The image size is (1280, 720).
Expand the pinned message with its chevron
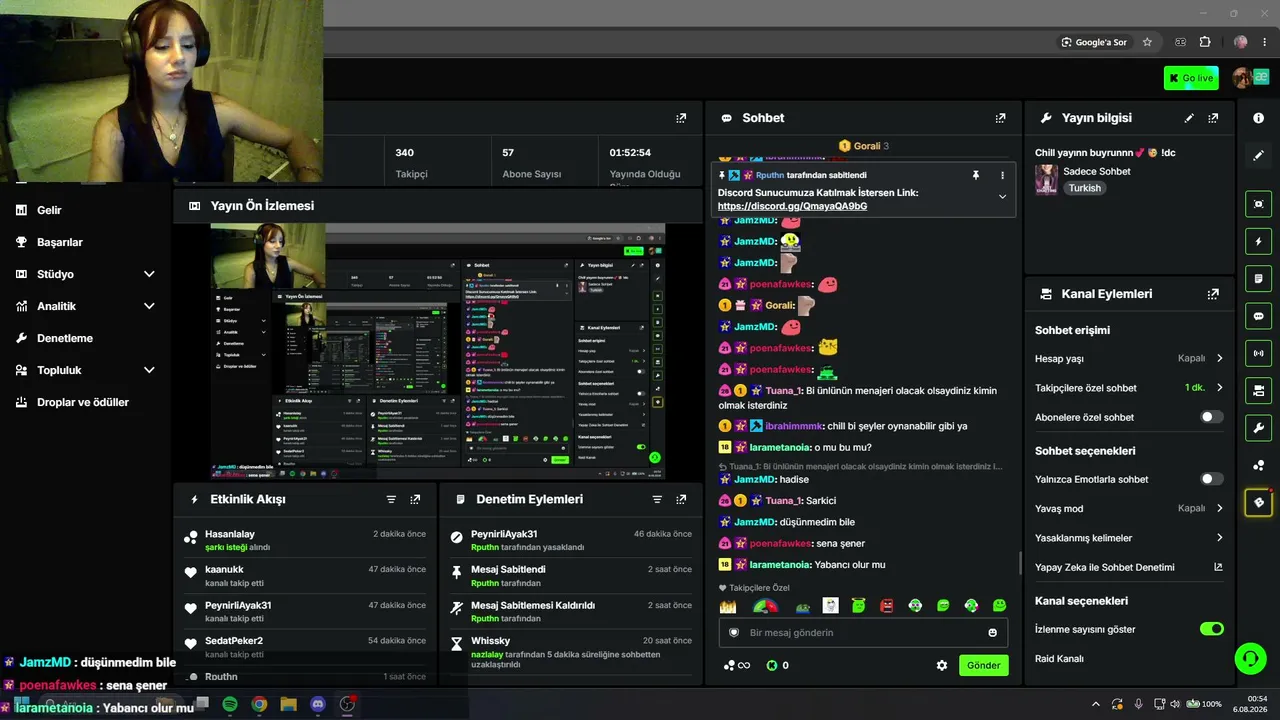tap(1002, 197)
